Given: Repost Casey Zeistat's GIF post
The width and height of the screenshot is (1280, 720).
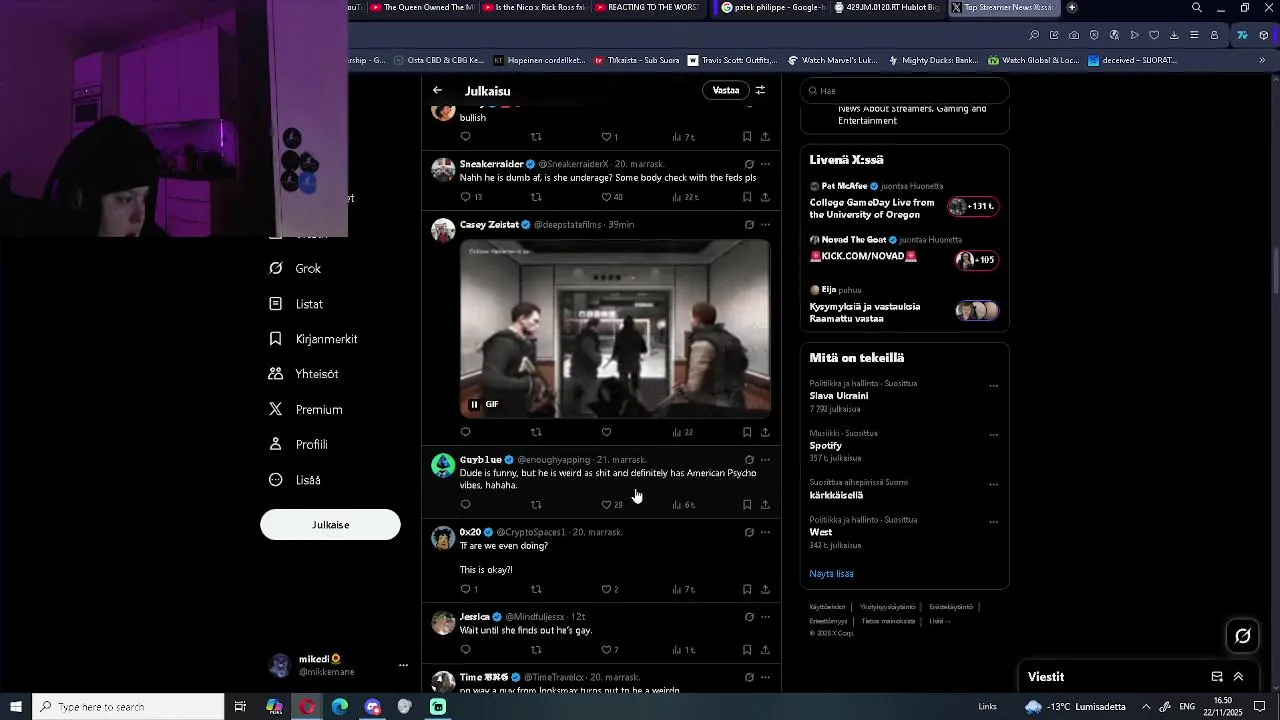Looking at the screenshot, I should (536, 432).
